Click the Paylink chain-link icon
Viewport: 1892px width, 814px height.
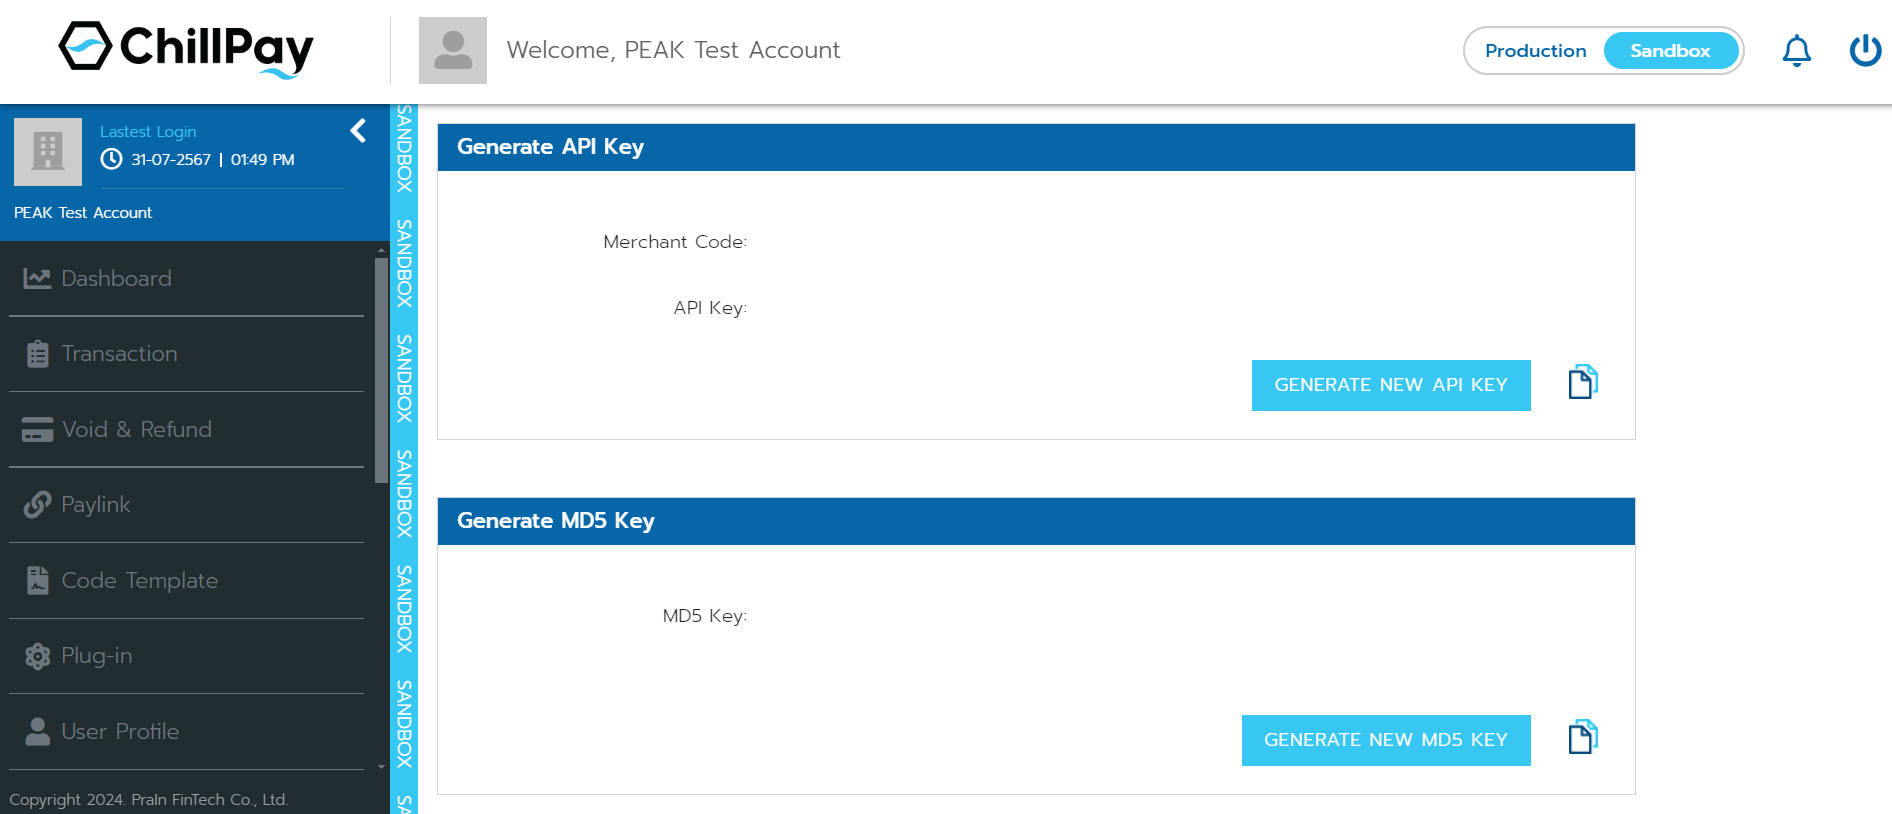[x=37, y=504]
